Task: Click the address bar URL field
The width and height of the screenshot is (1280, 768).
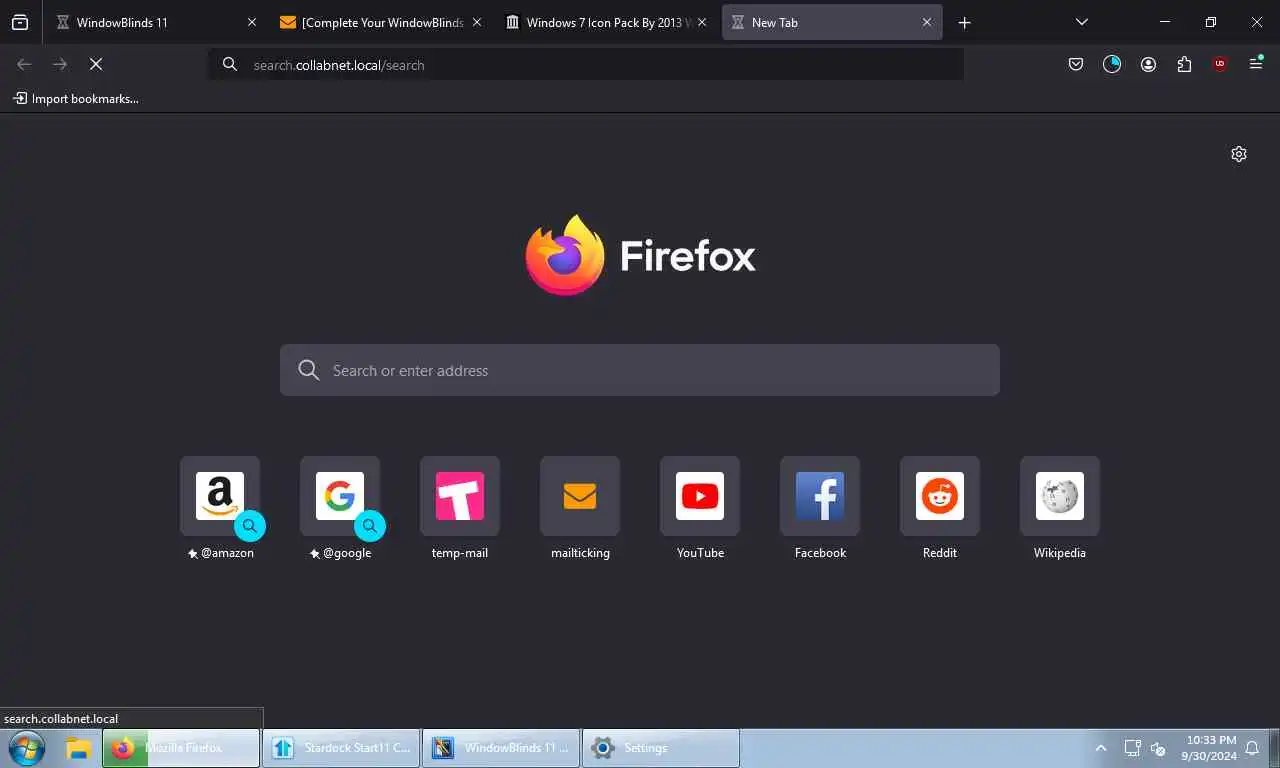Action: (x=586, y=64)
